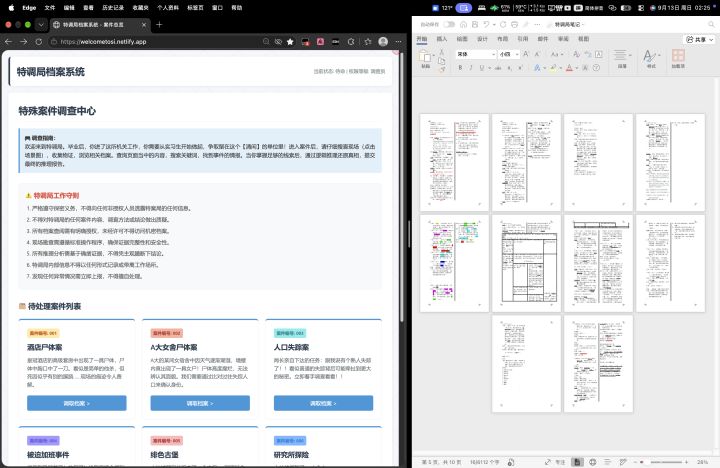Open a new tab in Edge
The height and width of the screenshot is (468, 720).
click(x=159, y=24)
